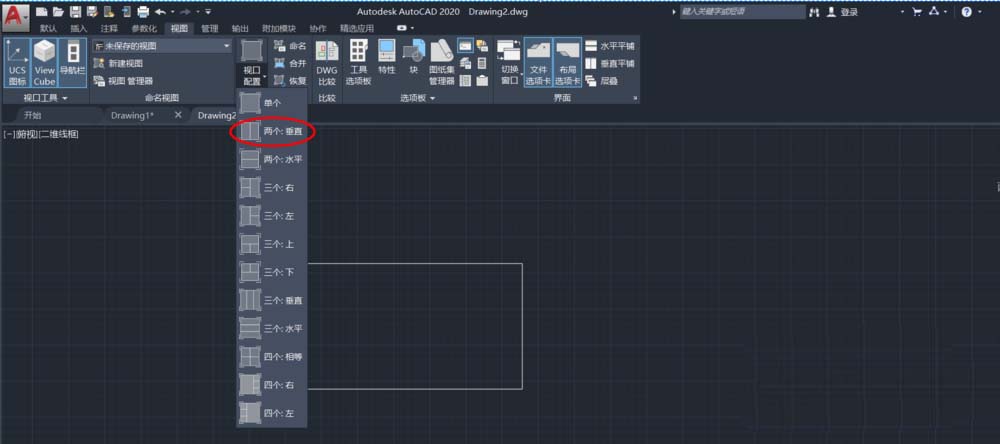Select 四个: 相等 viewport configuration

click(272, 357)
